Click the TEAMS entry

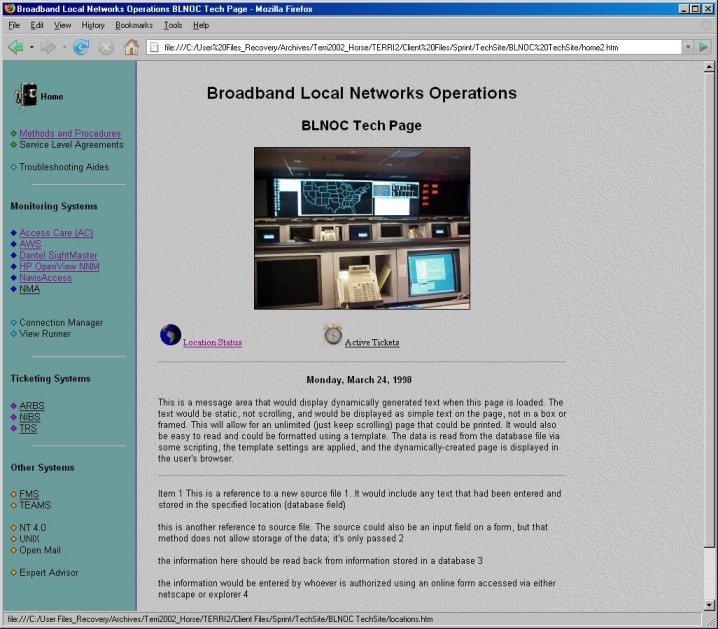tap(35, 505)
